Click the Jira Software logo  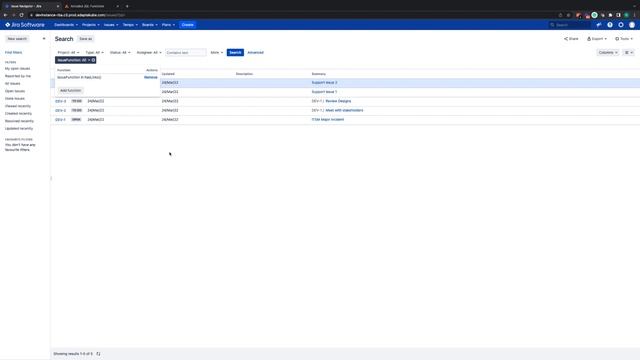point(25,25)
